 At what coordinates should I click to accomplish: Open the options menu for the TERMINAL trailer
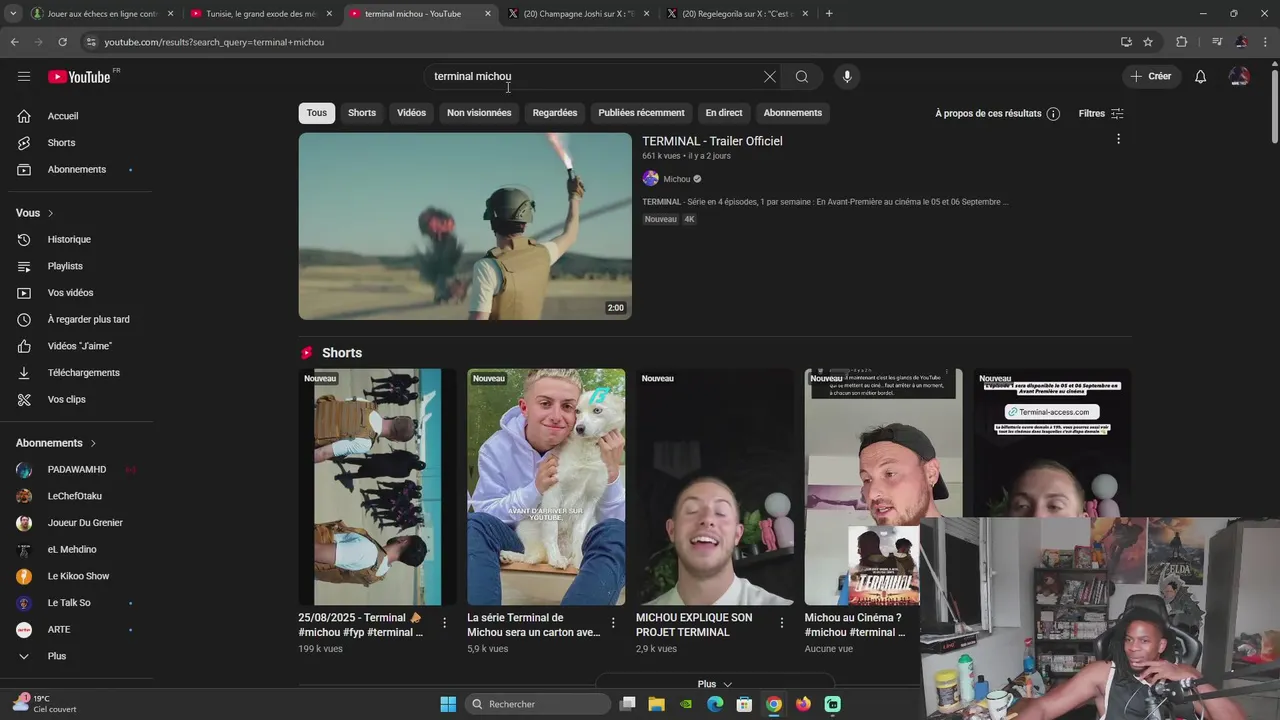pos(1118,139)
